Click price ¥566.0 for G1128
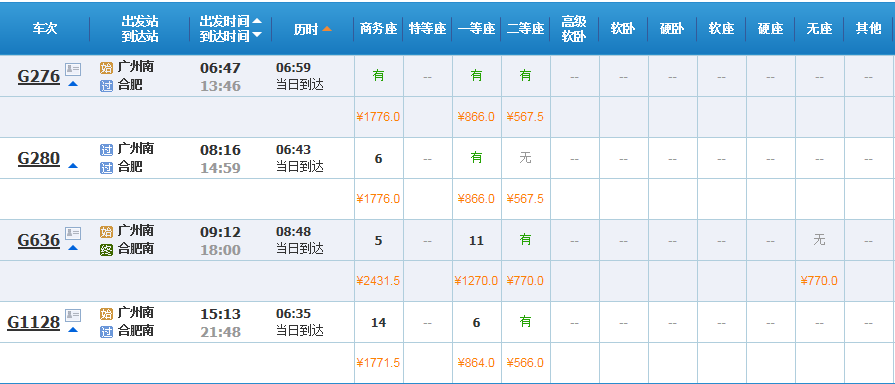895x384 pixels. pos(526,363)
